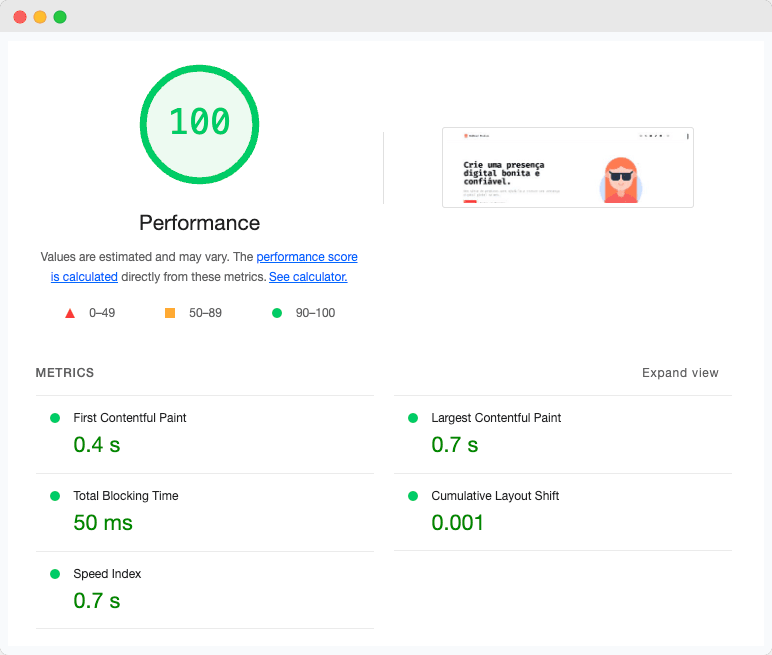Expand the metrics view

point(680,373)
